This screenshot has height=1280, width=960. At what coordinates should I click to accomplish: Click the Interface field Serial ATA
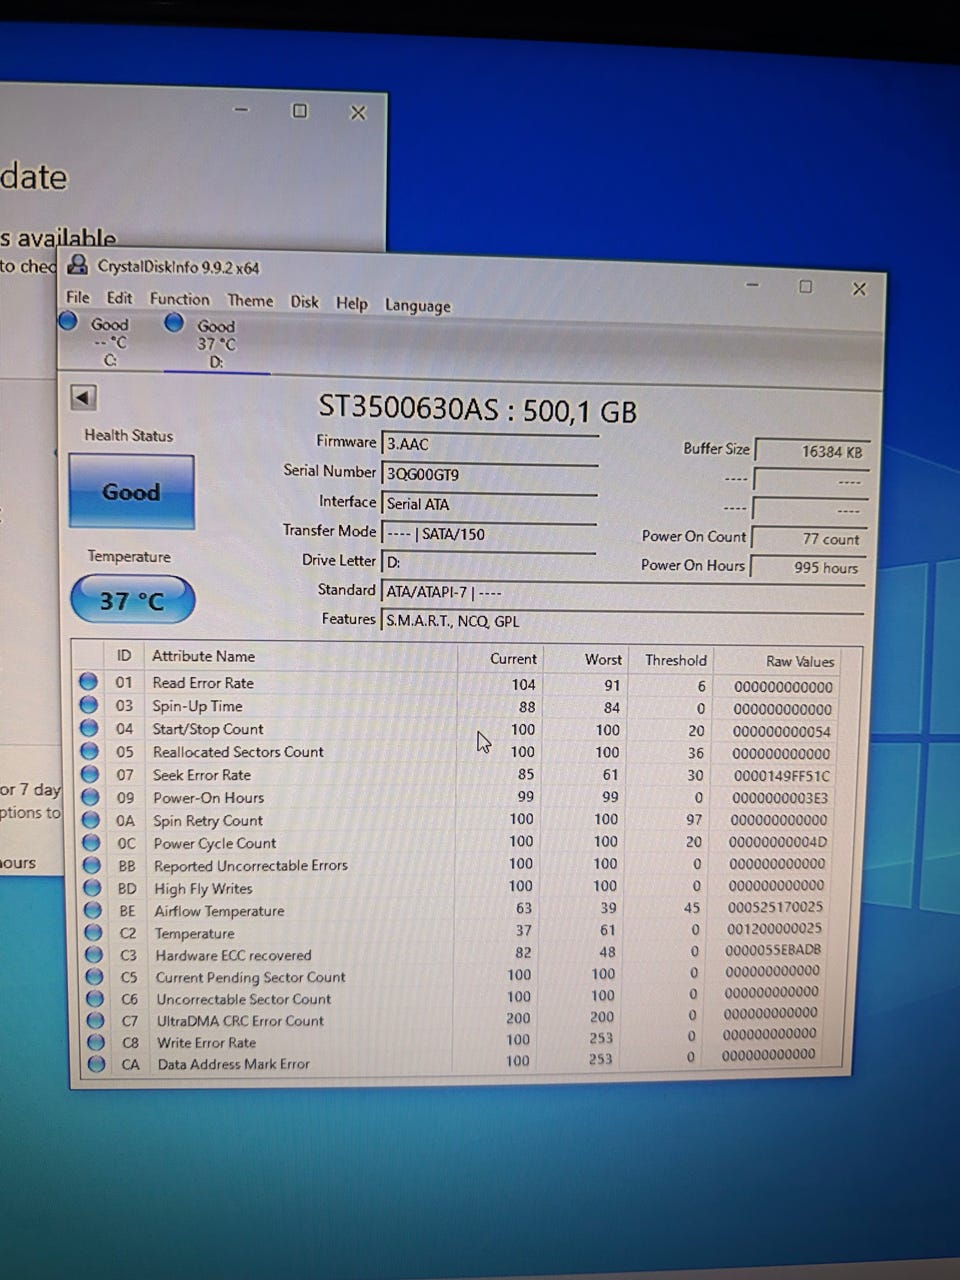click(489, 504)
